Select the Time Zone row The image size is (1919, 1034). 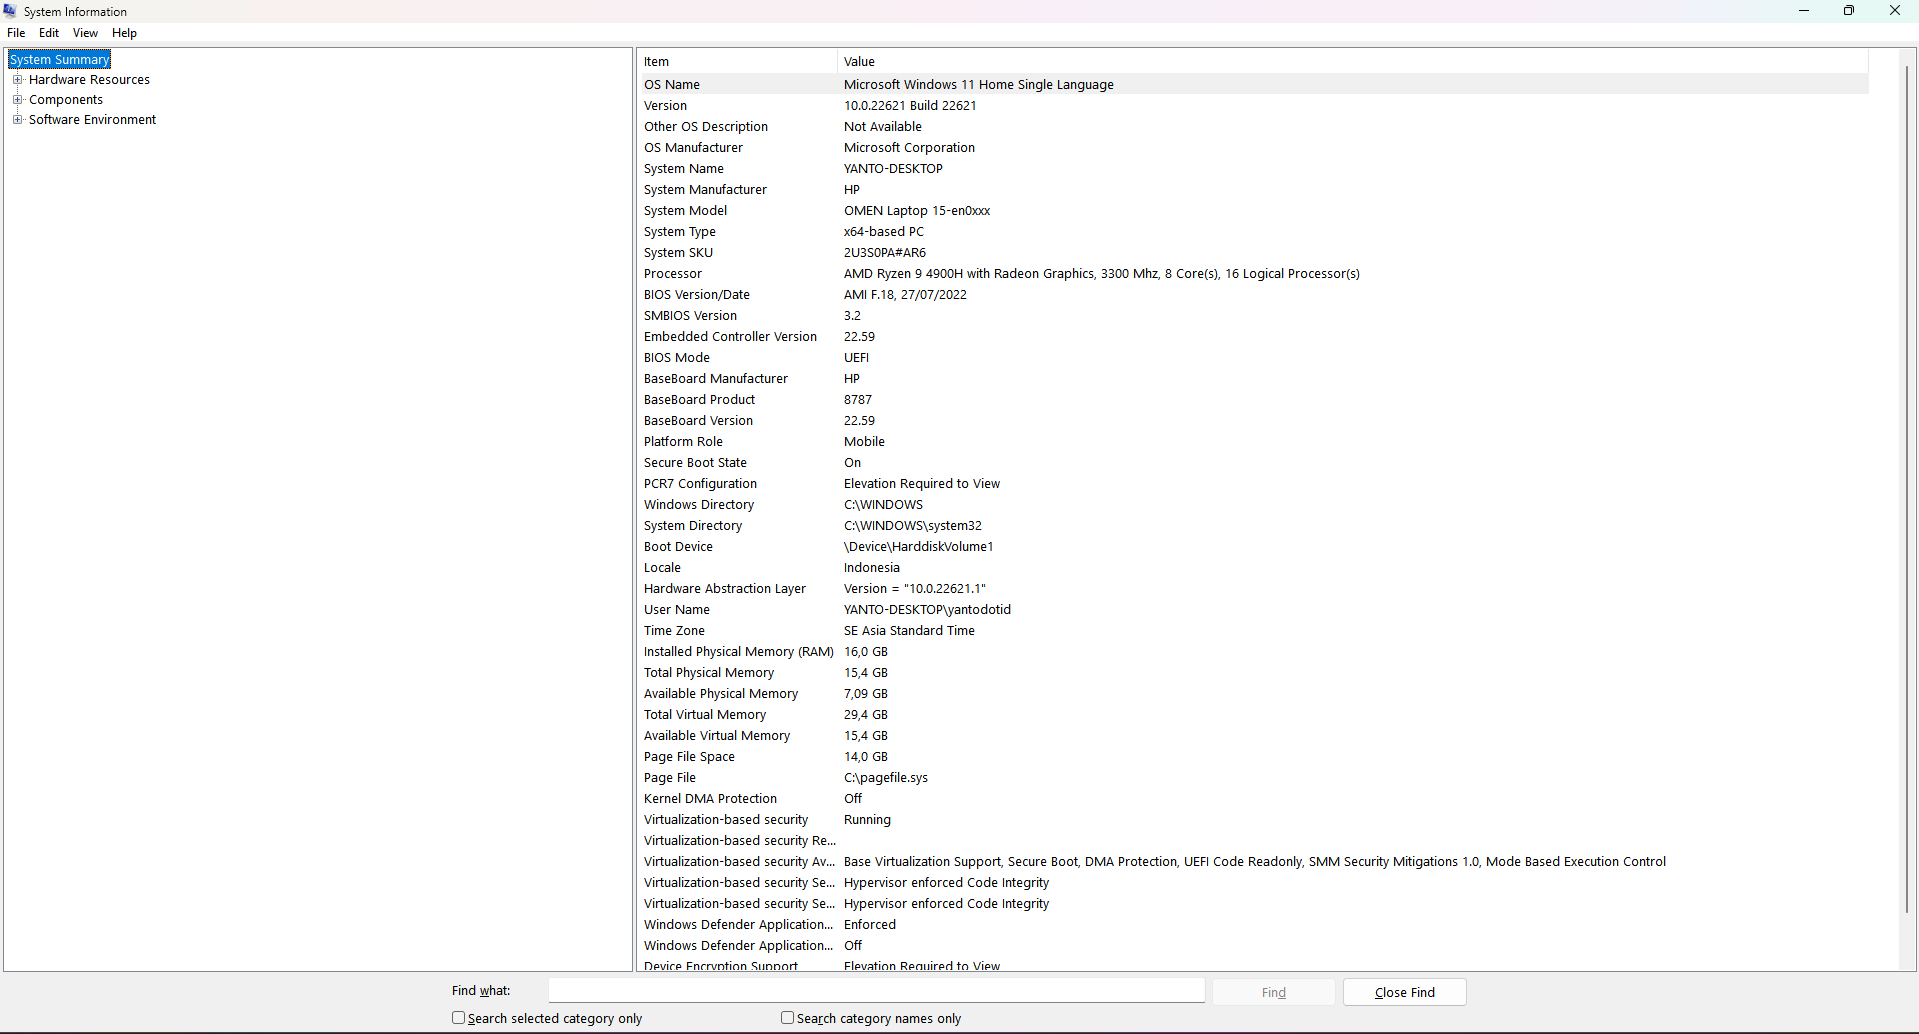coord(1254,631)
